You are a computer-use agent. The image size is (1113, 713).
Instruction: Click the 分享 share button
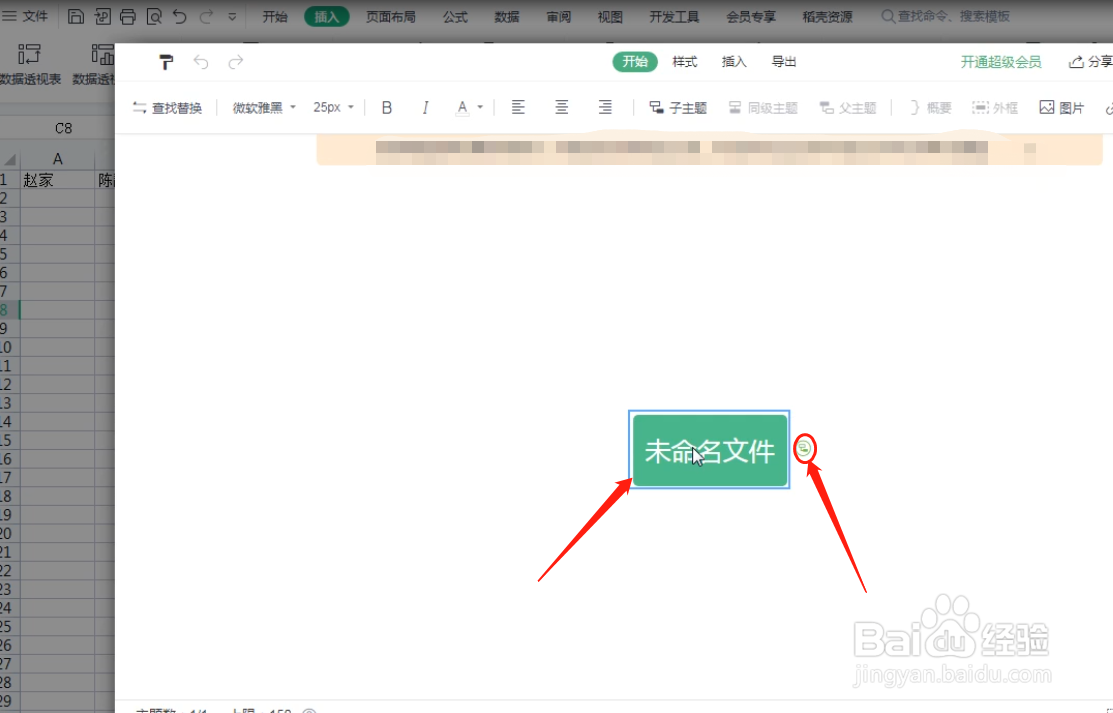(x=1092, y=62)
